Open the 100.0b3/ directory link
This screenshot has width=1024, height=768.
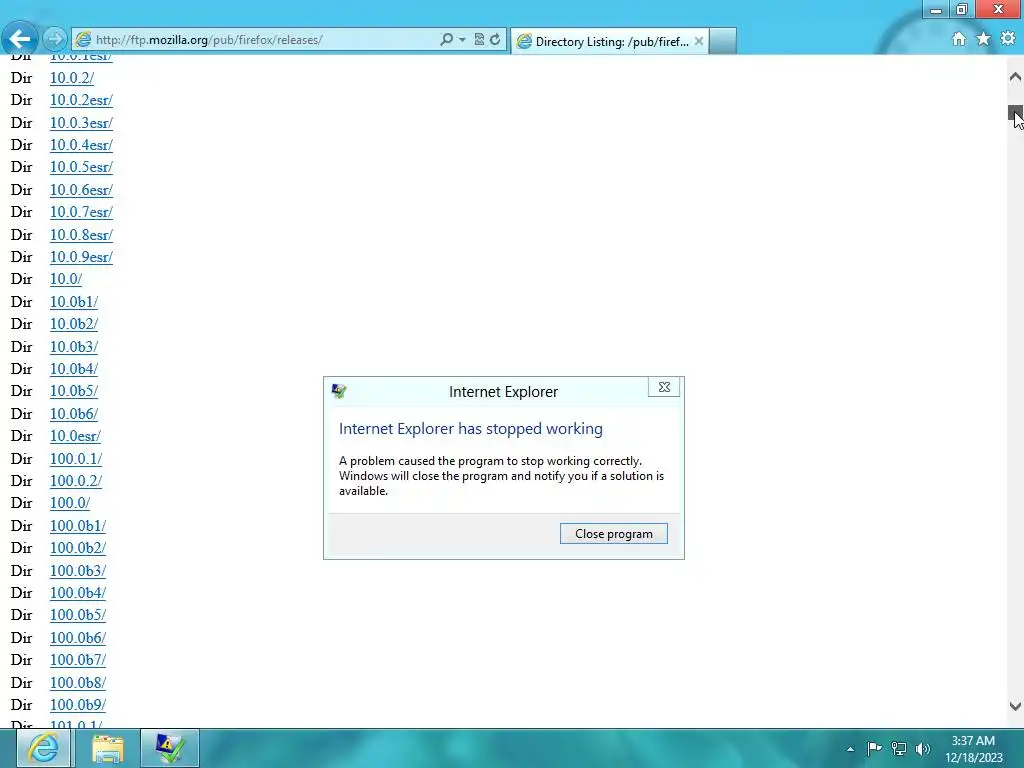(78, 571)
